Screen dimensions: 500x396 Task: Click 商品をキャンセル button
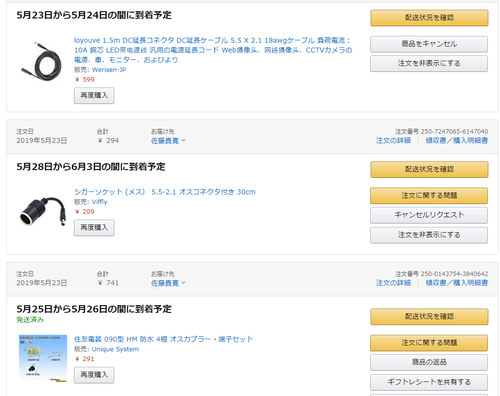[x=429, y=44]
